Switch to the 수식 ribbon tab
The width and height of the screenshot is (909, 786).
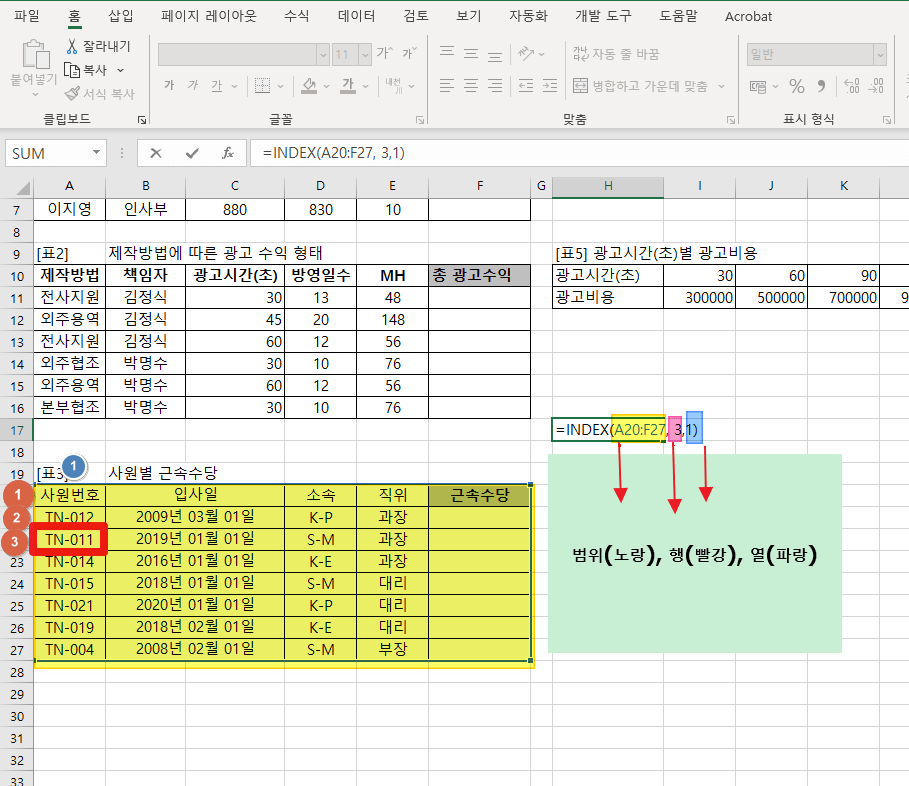pos(296,16)
